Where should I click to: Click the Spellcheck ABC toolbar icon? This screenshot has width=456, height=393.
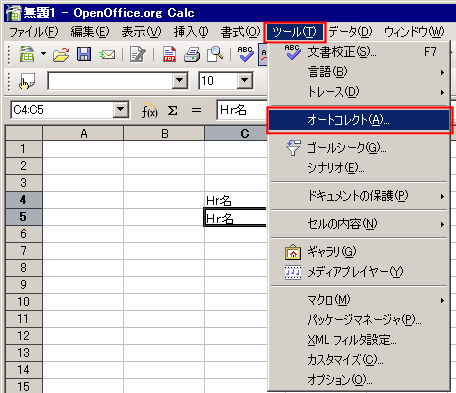pos(245,54)
